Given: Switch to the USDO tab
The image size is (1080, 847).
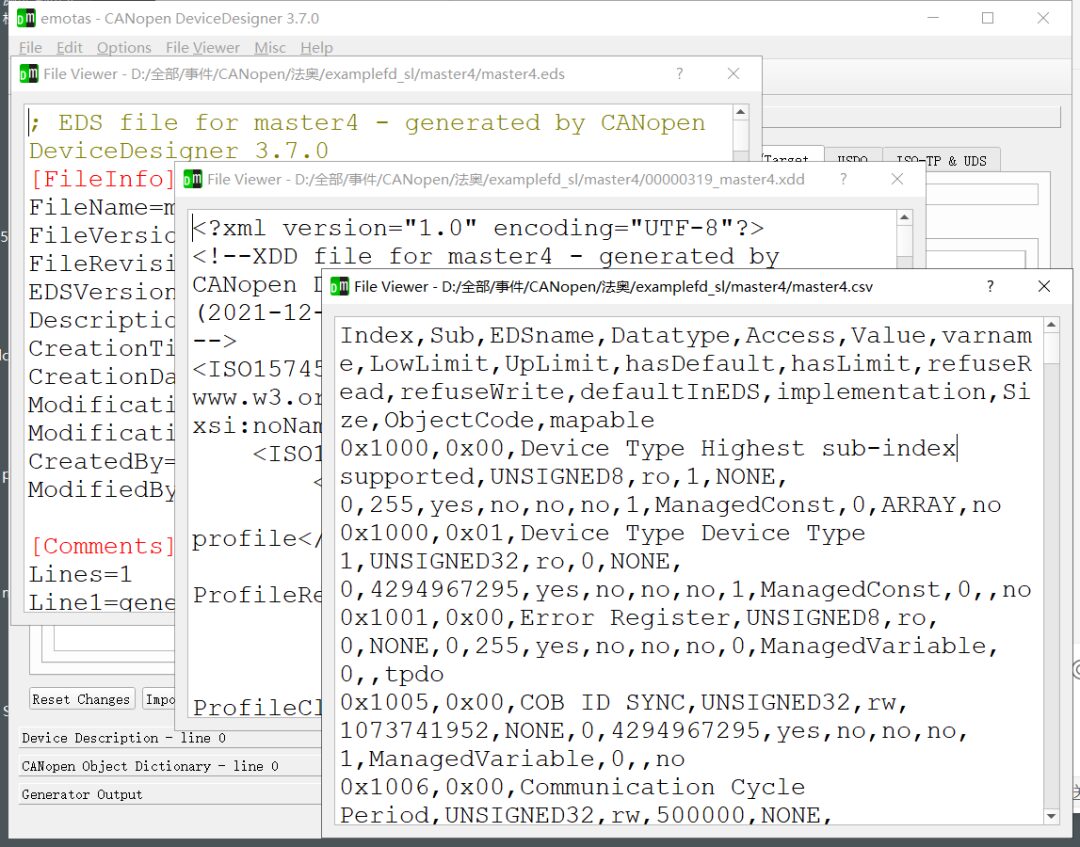Looking at the screenshot, I should click(852, 160).
